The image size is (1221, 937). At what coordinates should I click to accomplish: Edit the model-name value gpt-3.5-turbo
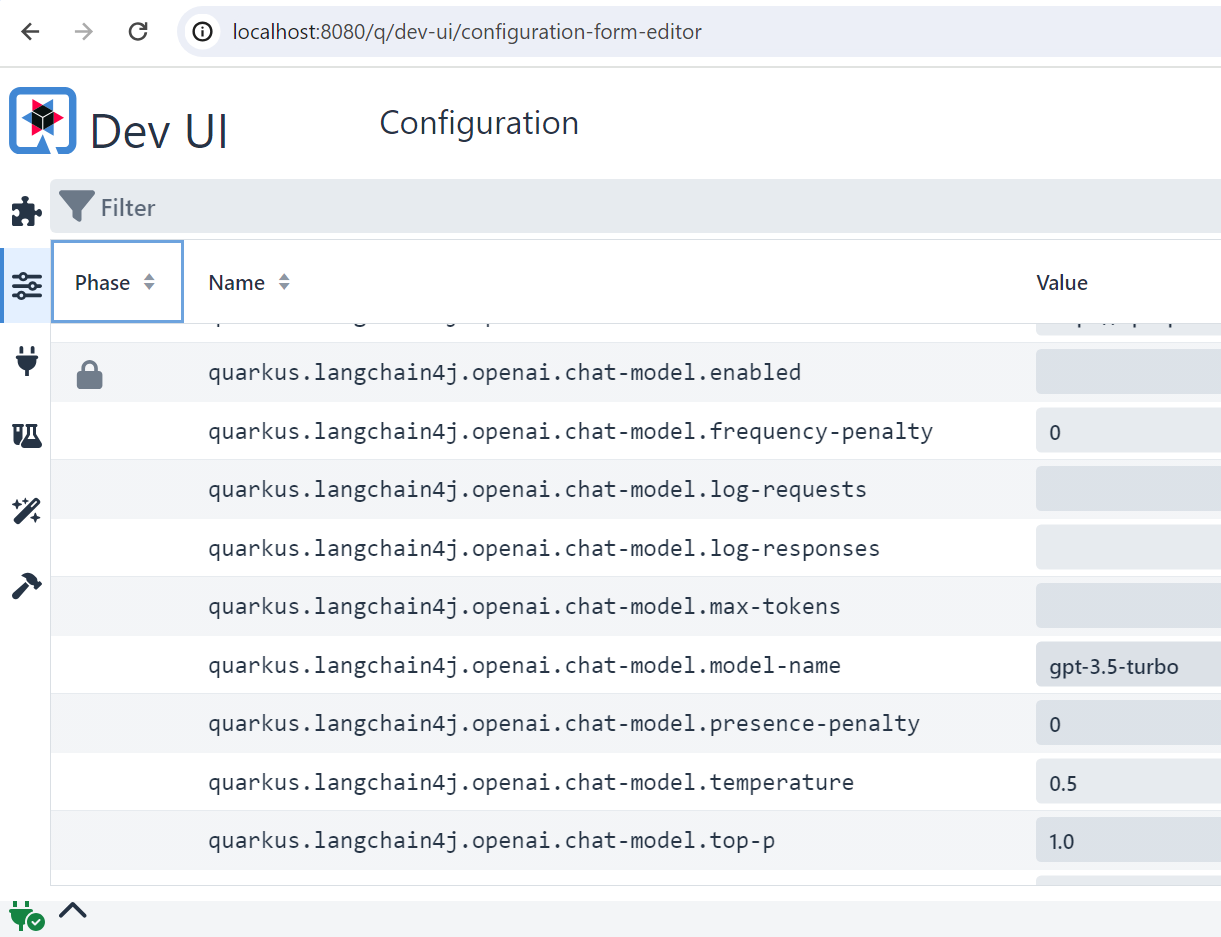point(1127,667)
